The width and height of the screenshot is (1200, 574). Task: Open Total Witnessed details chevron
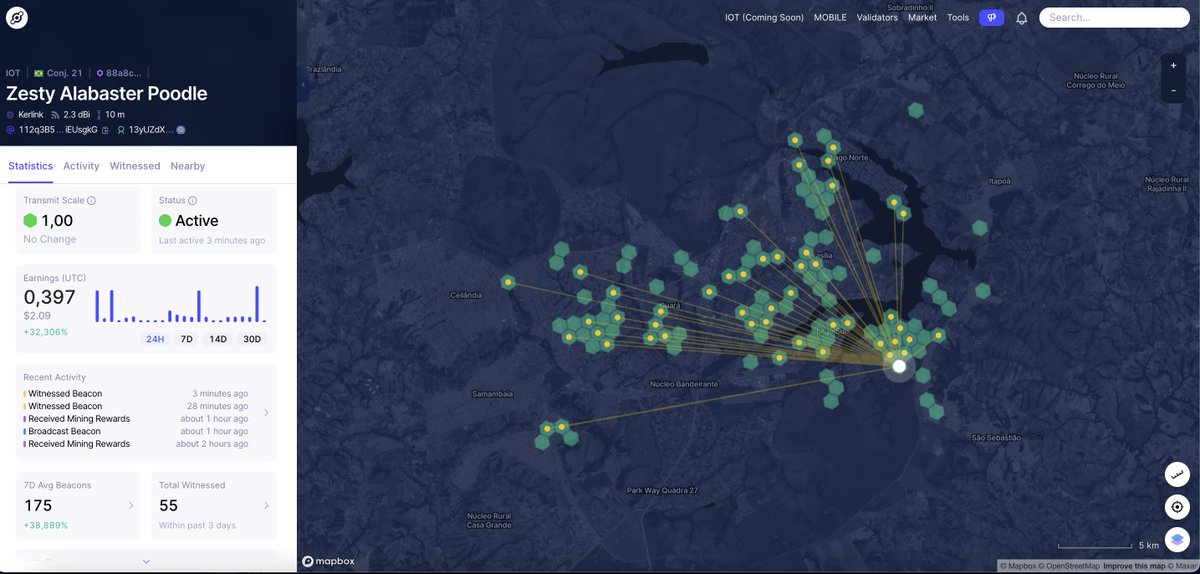click(266, 506)
